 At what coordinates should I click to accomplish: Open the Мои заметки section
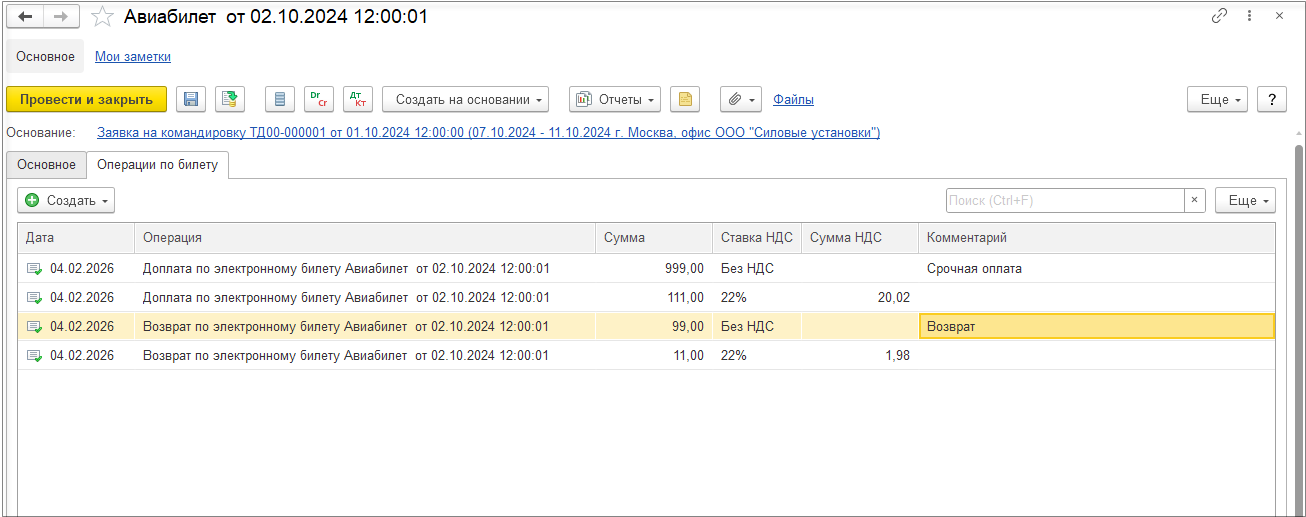133,57
